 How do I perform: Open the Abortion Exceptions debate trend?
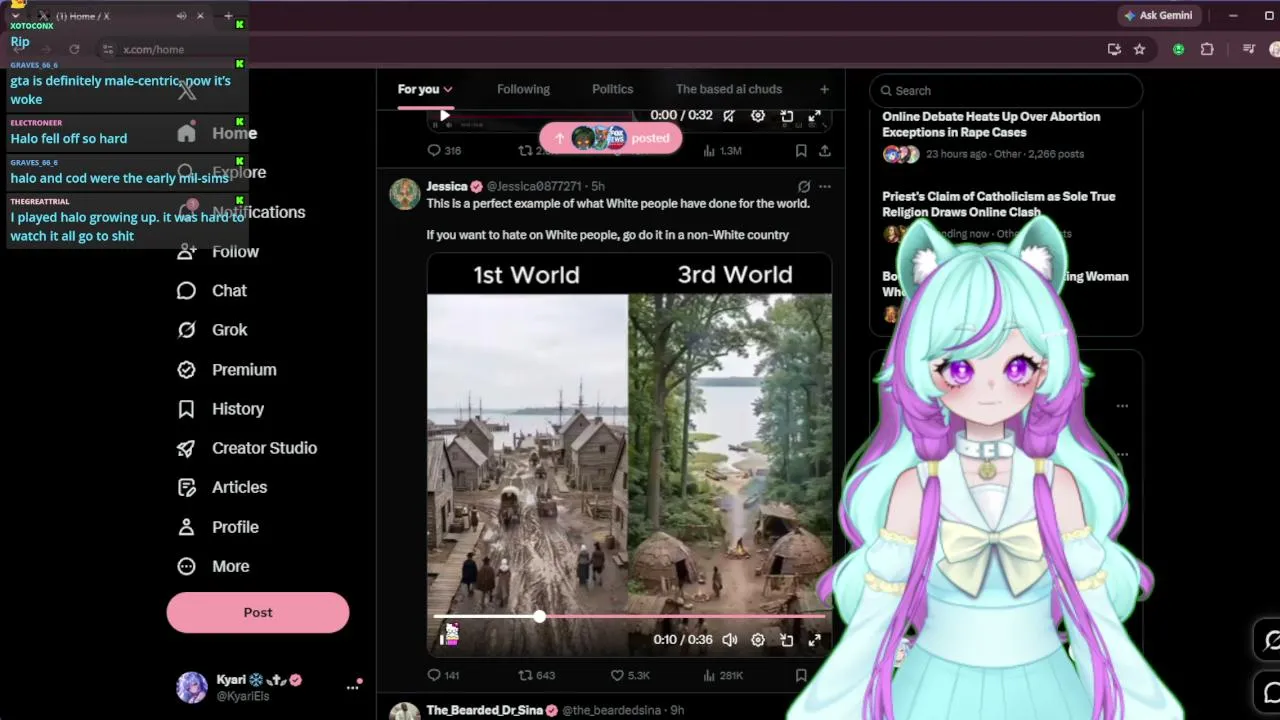click(x=991, y=125)
